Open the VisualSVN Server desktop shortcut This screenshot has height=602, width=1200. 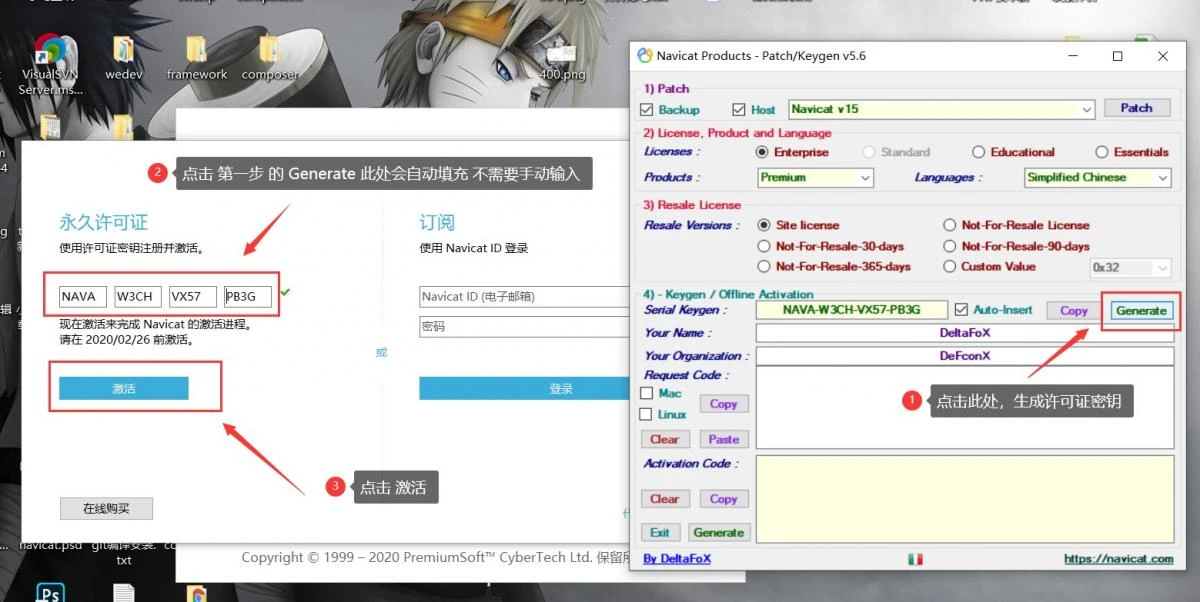point(49,64)
